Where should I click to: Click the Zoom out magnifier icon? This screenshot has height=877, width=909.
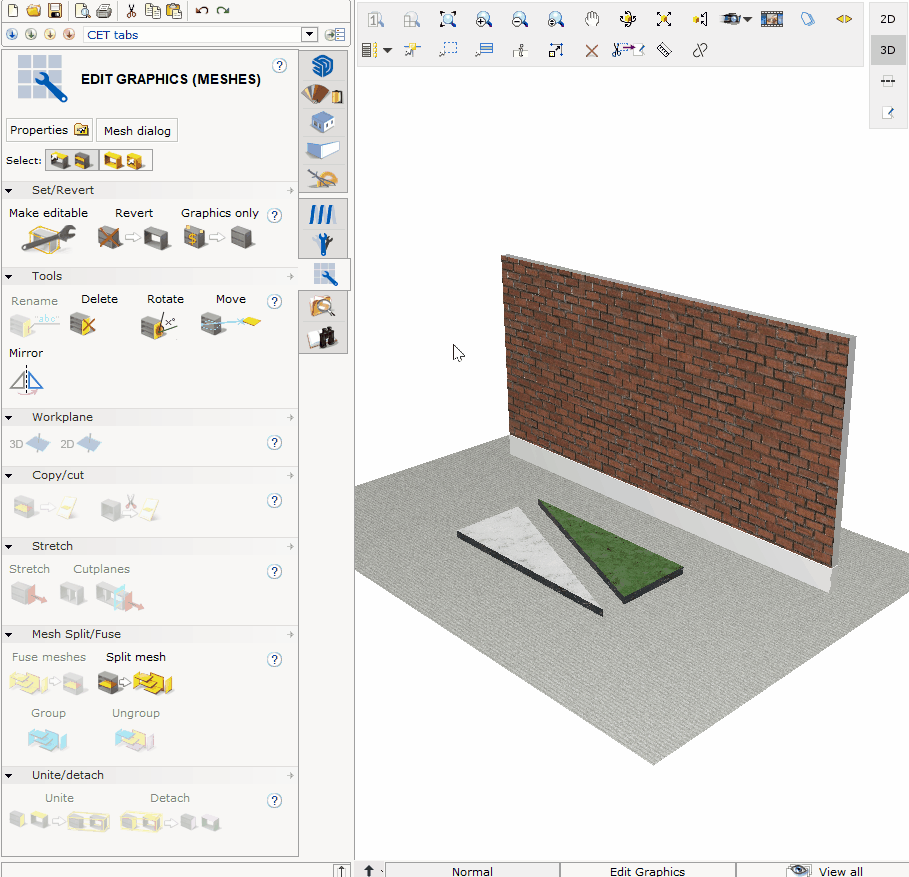[519, 19]
